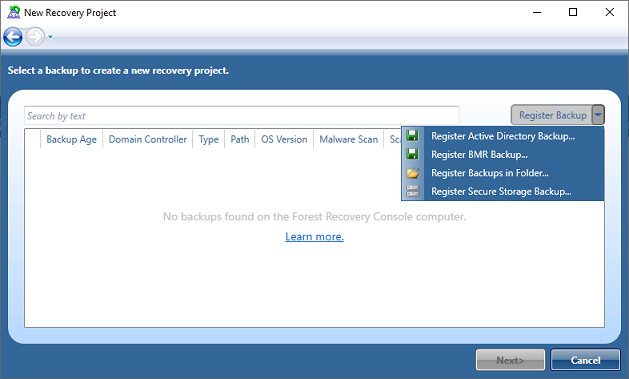Click the Type column header
This screenshot has width=629, height=379.
click(x=209, y=139)
